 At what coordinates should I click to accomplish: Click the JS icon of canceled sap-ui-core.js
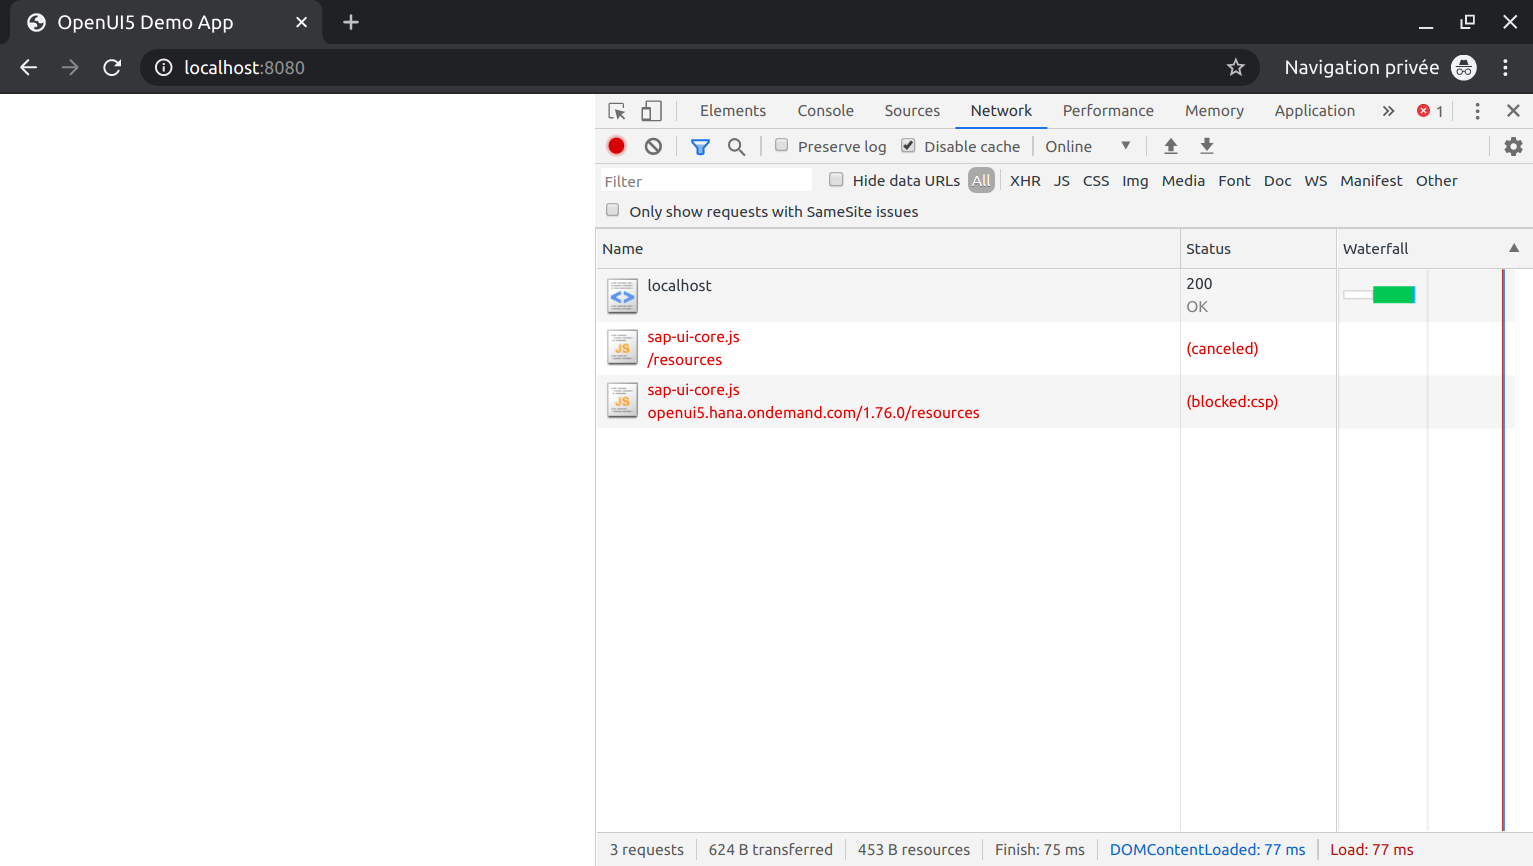coord(622,348)
